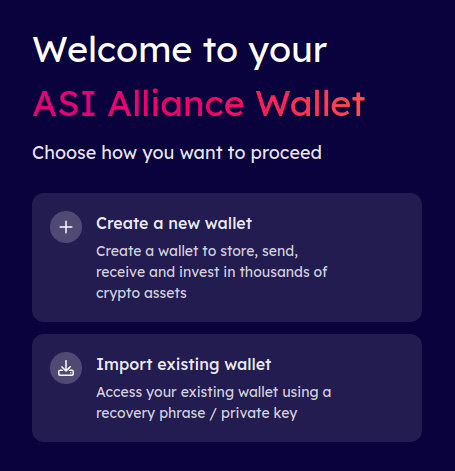Screen dimensions: 455x471
Task: Click "Create a wallet to store, send" description
Action: click(x=197, y=251)
